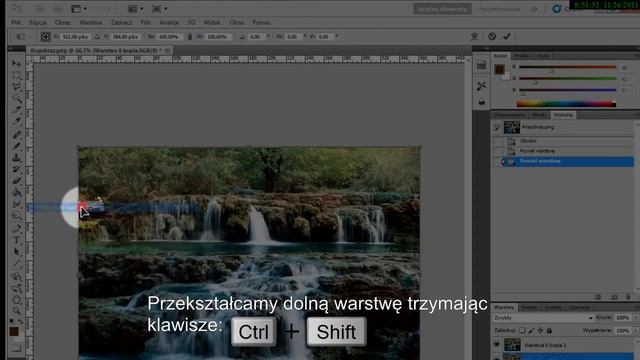Click the delete state trash in History panel
Screen dimensions: 640x360
(x=628, y=297)
